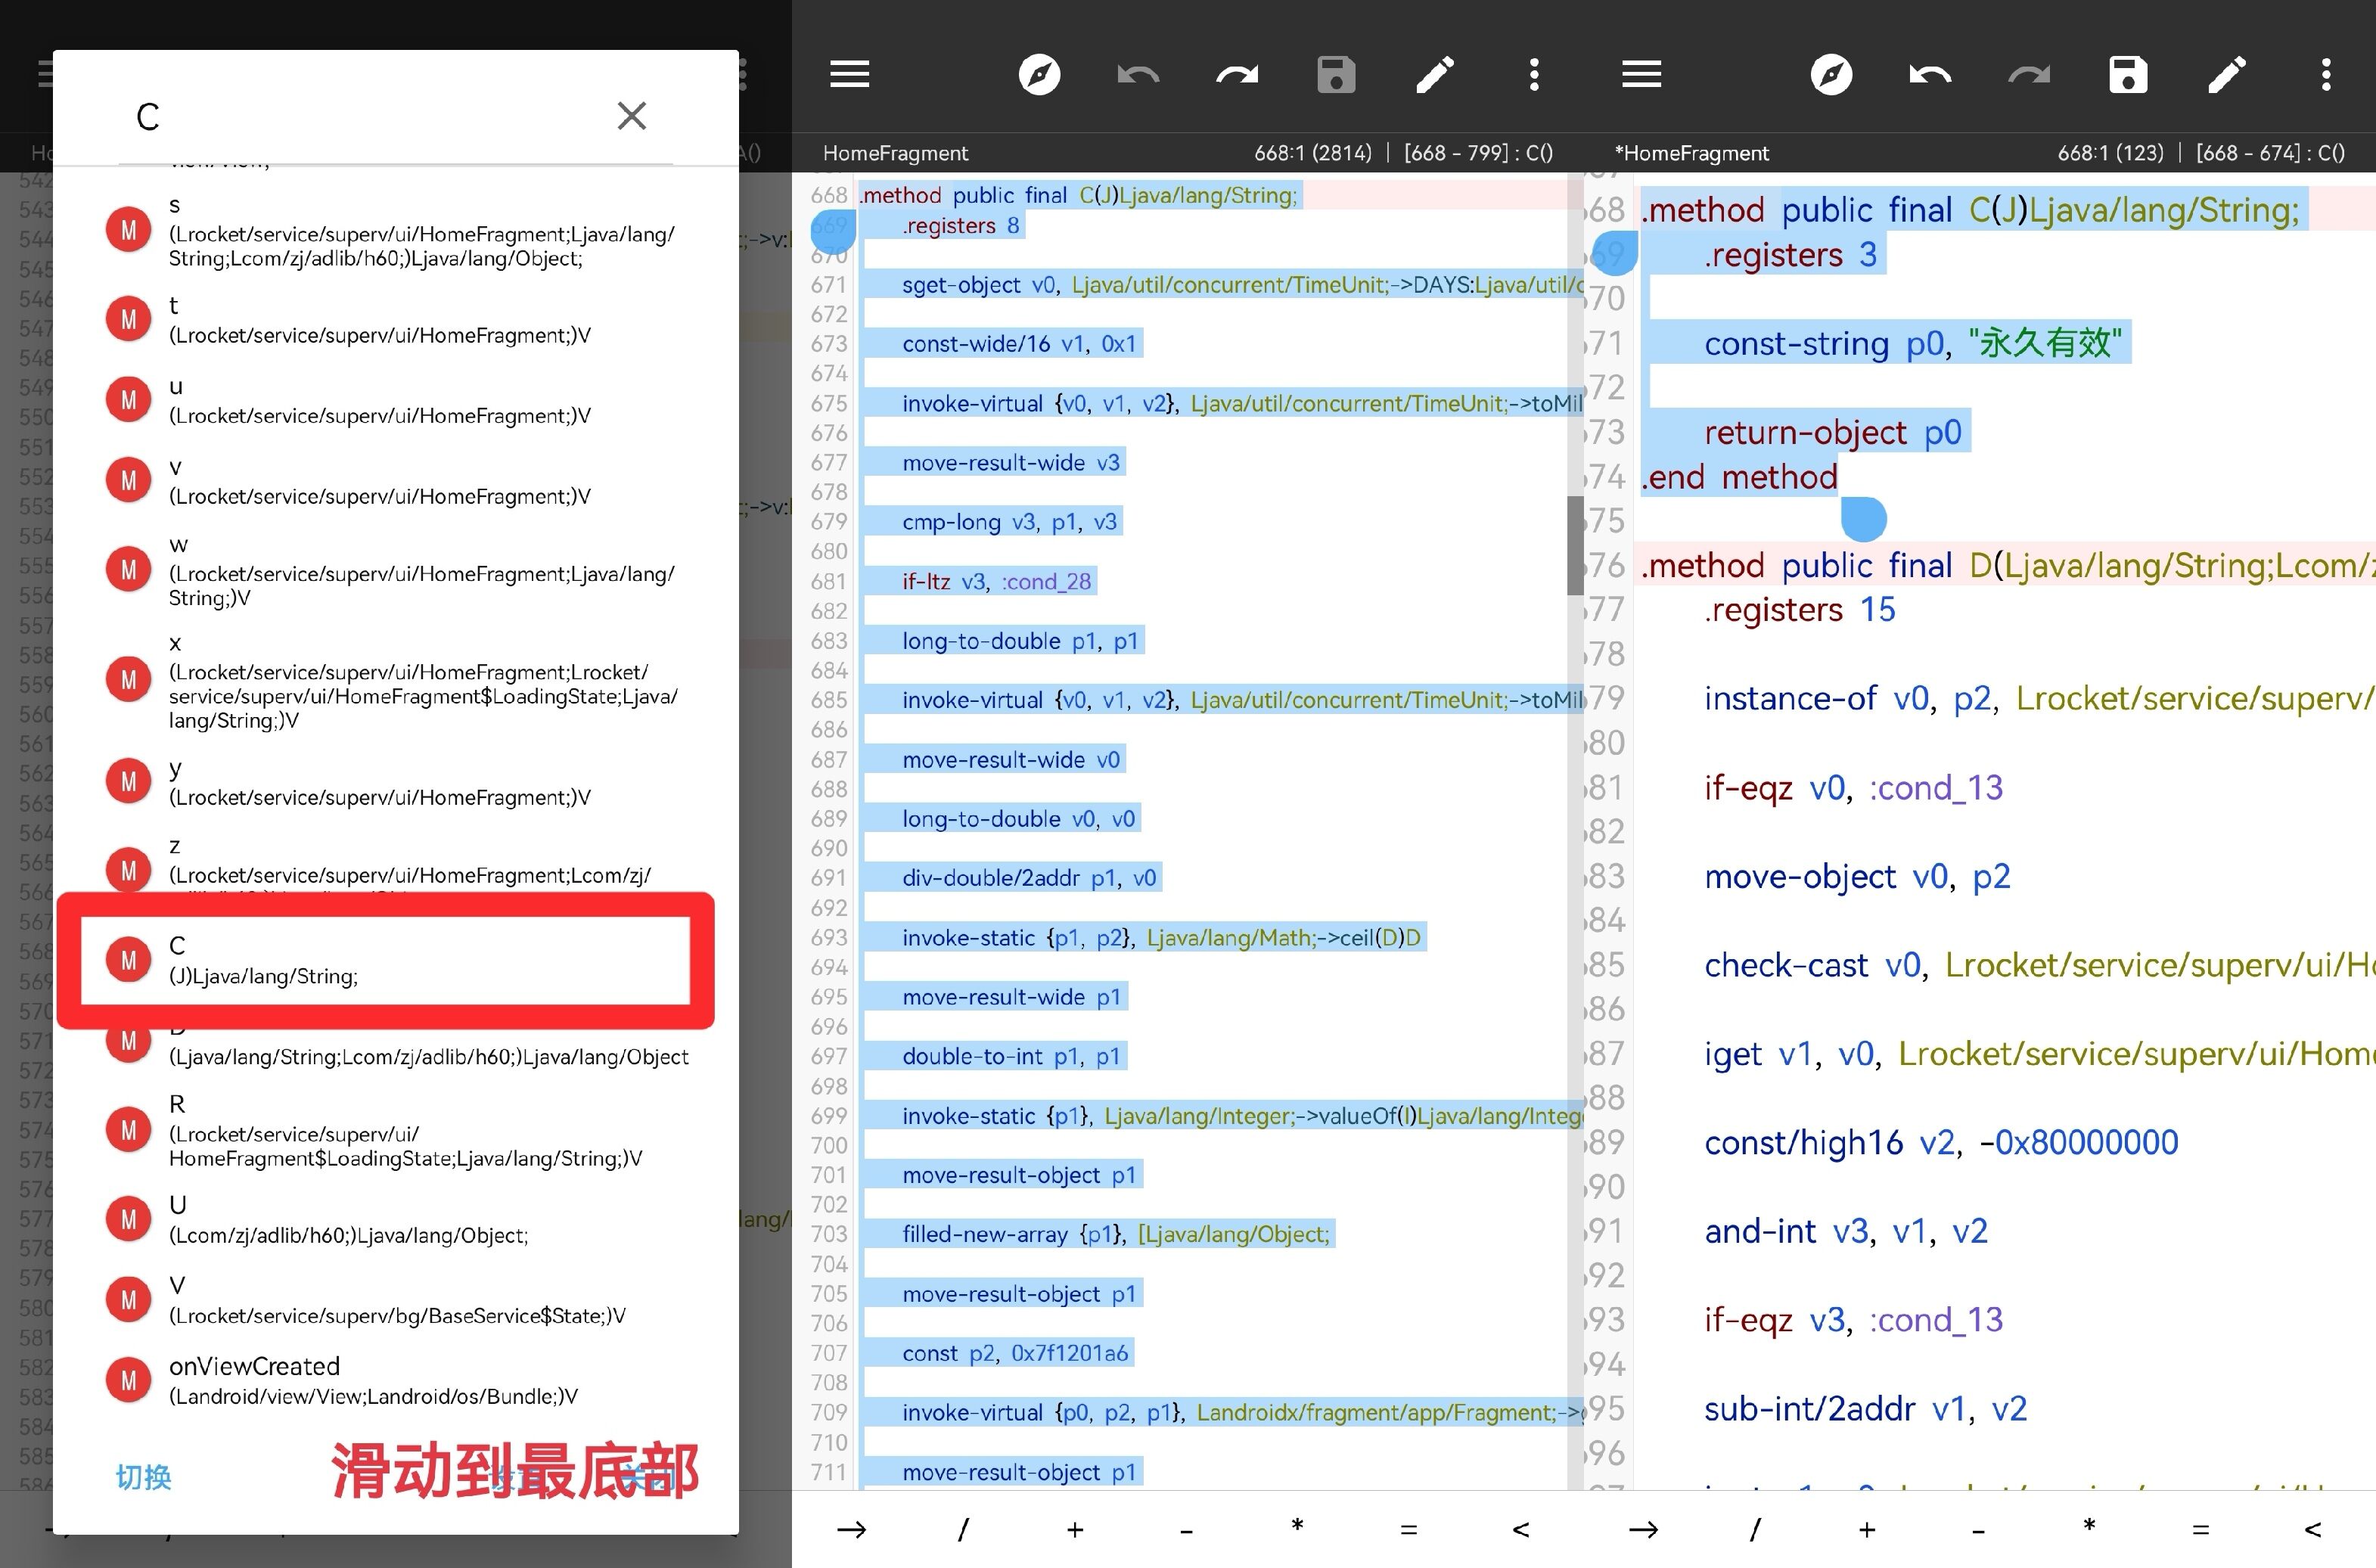Image resolution: width=2376 pixels, height=1568 pixels.
Task: Toggle pencil edit mode in middle editor
Action: pyautogui.click(x=1435, y=74)
